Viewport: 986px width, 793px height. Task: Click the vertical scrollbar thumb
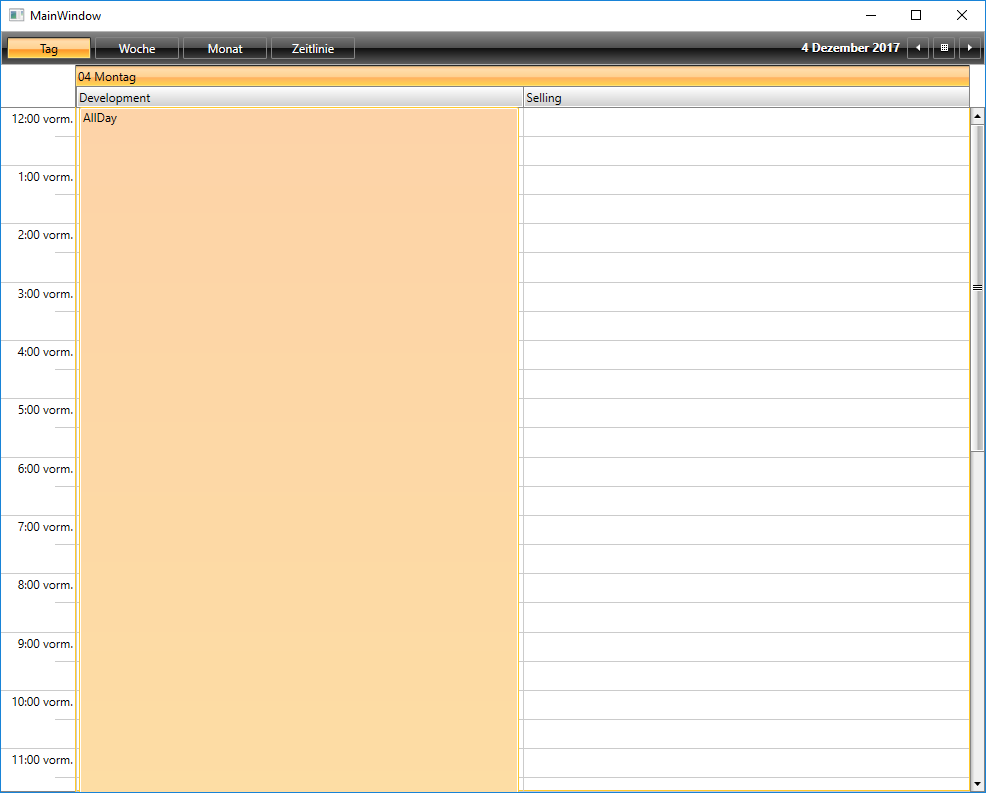pos(977,287)
